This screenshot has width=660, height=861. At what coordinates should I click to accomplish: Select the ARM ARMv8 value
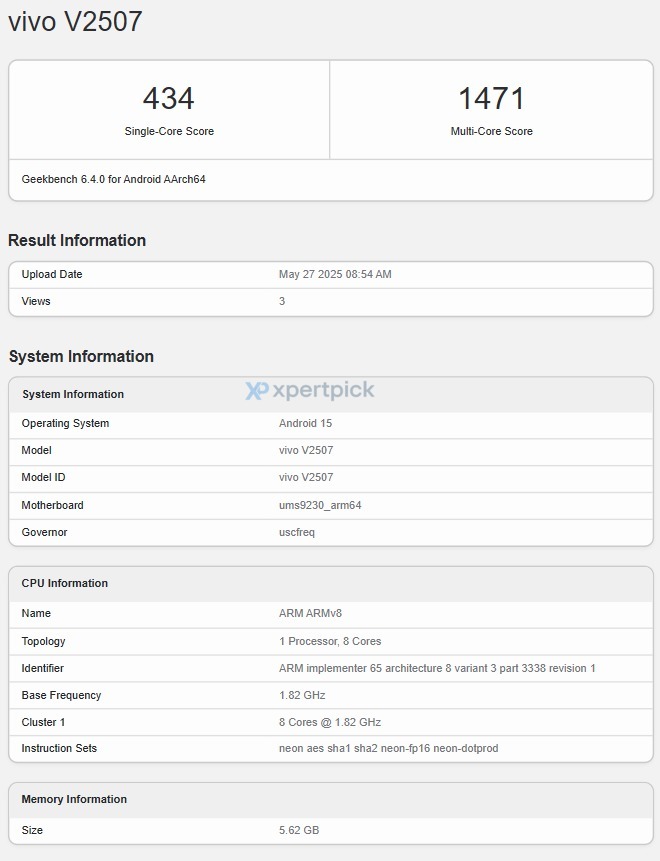tap(310, 613)
